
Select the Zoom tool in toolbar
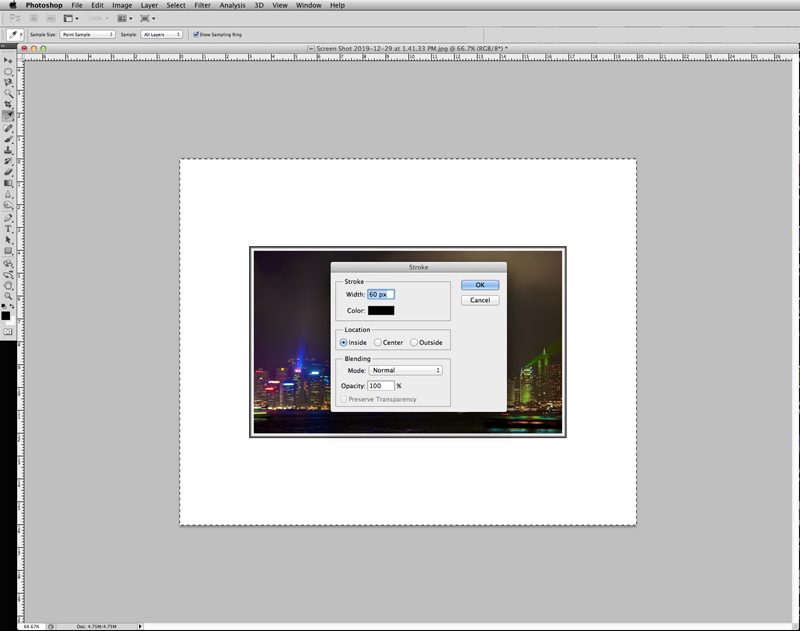pyautogui.click(x=9, y=296)
